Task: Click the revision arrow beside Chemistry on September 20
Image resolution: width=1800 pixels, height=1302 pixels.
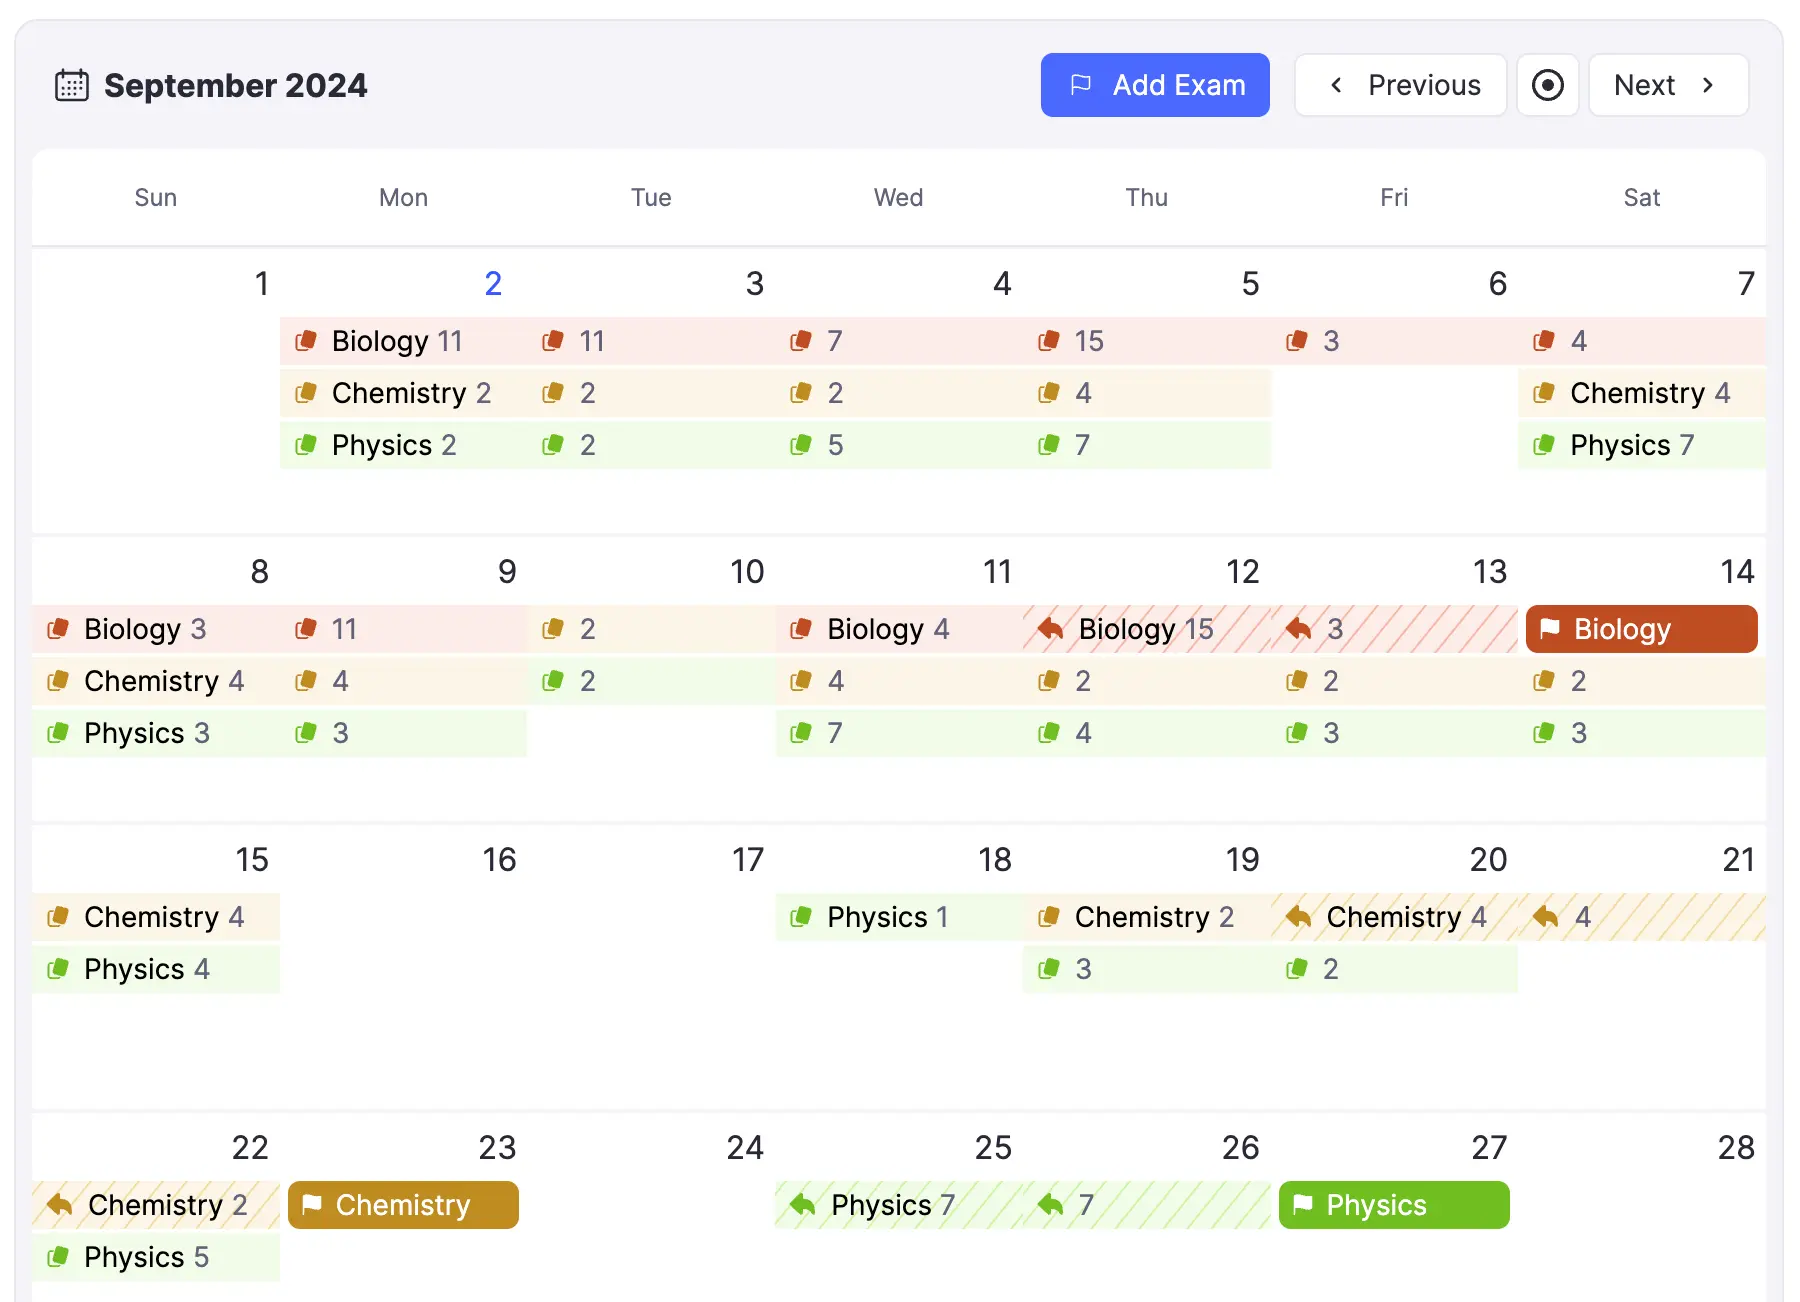Action: pos(1297,917)
